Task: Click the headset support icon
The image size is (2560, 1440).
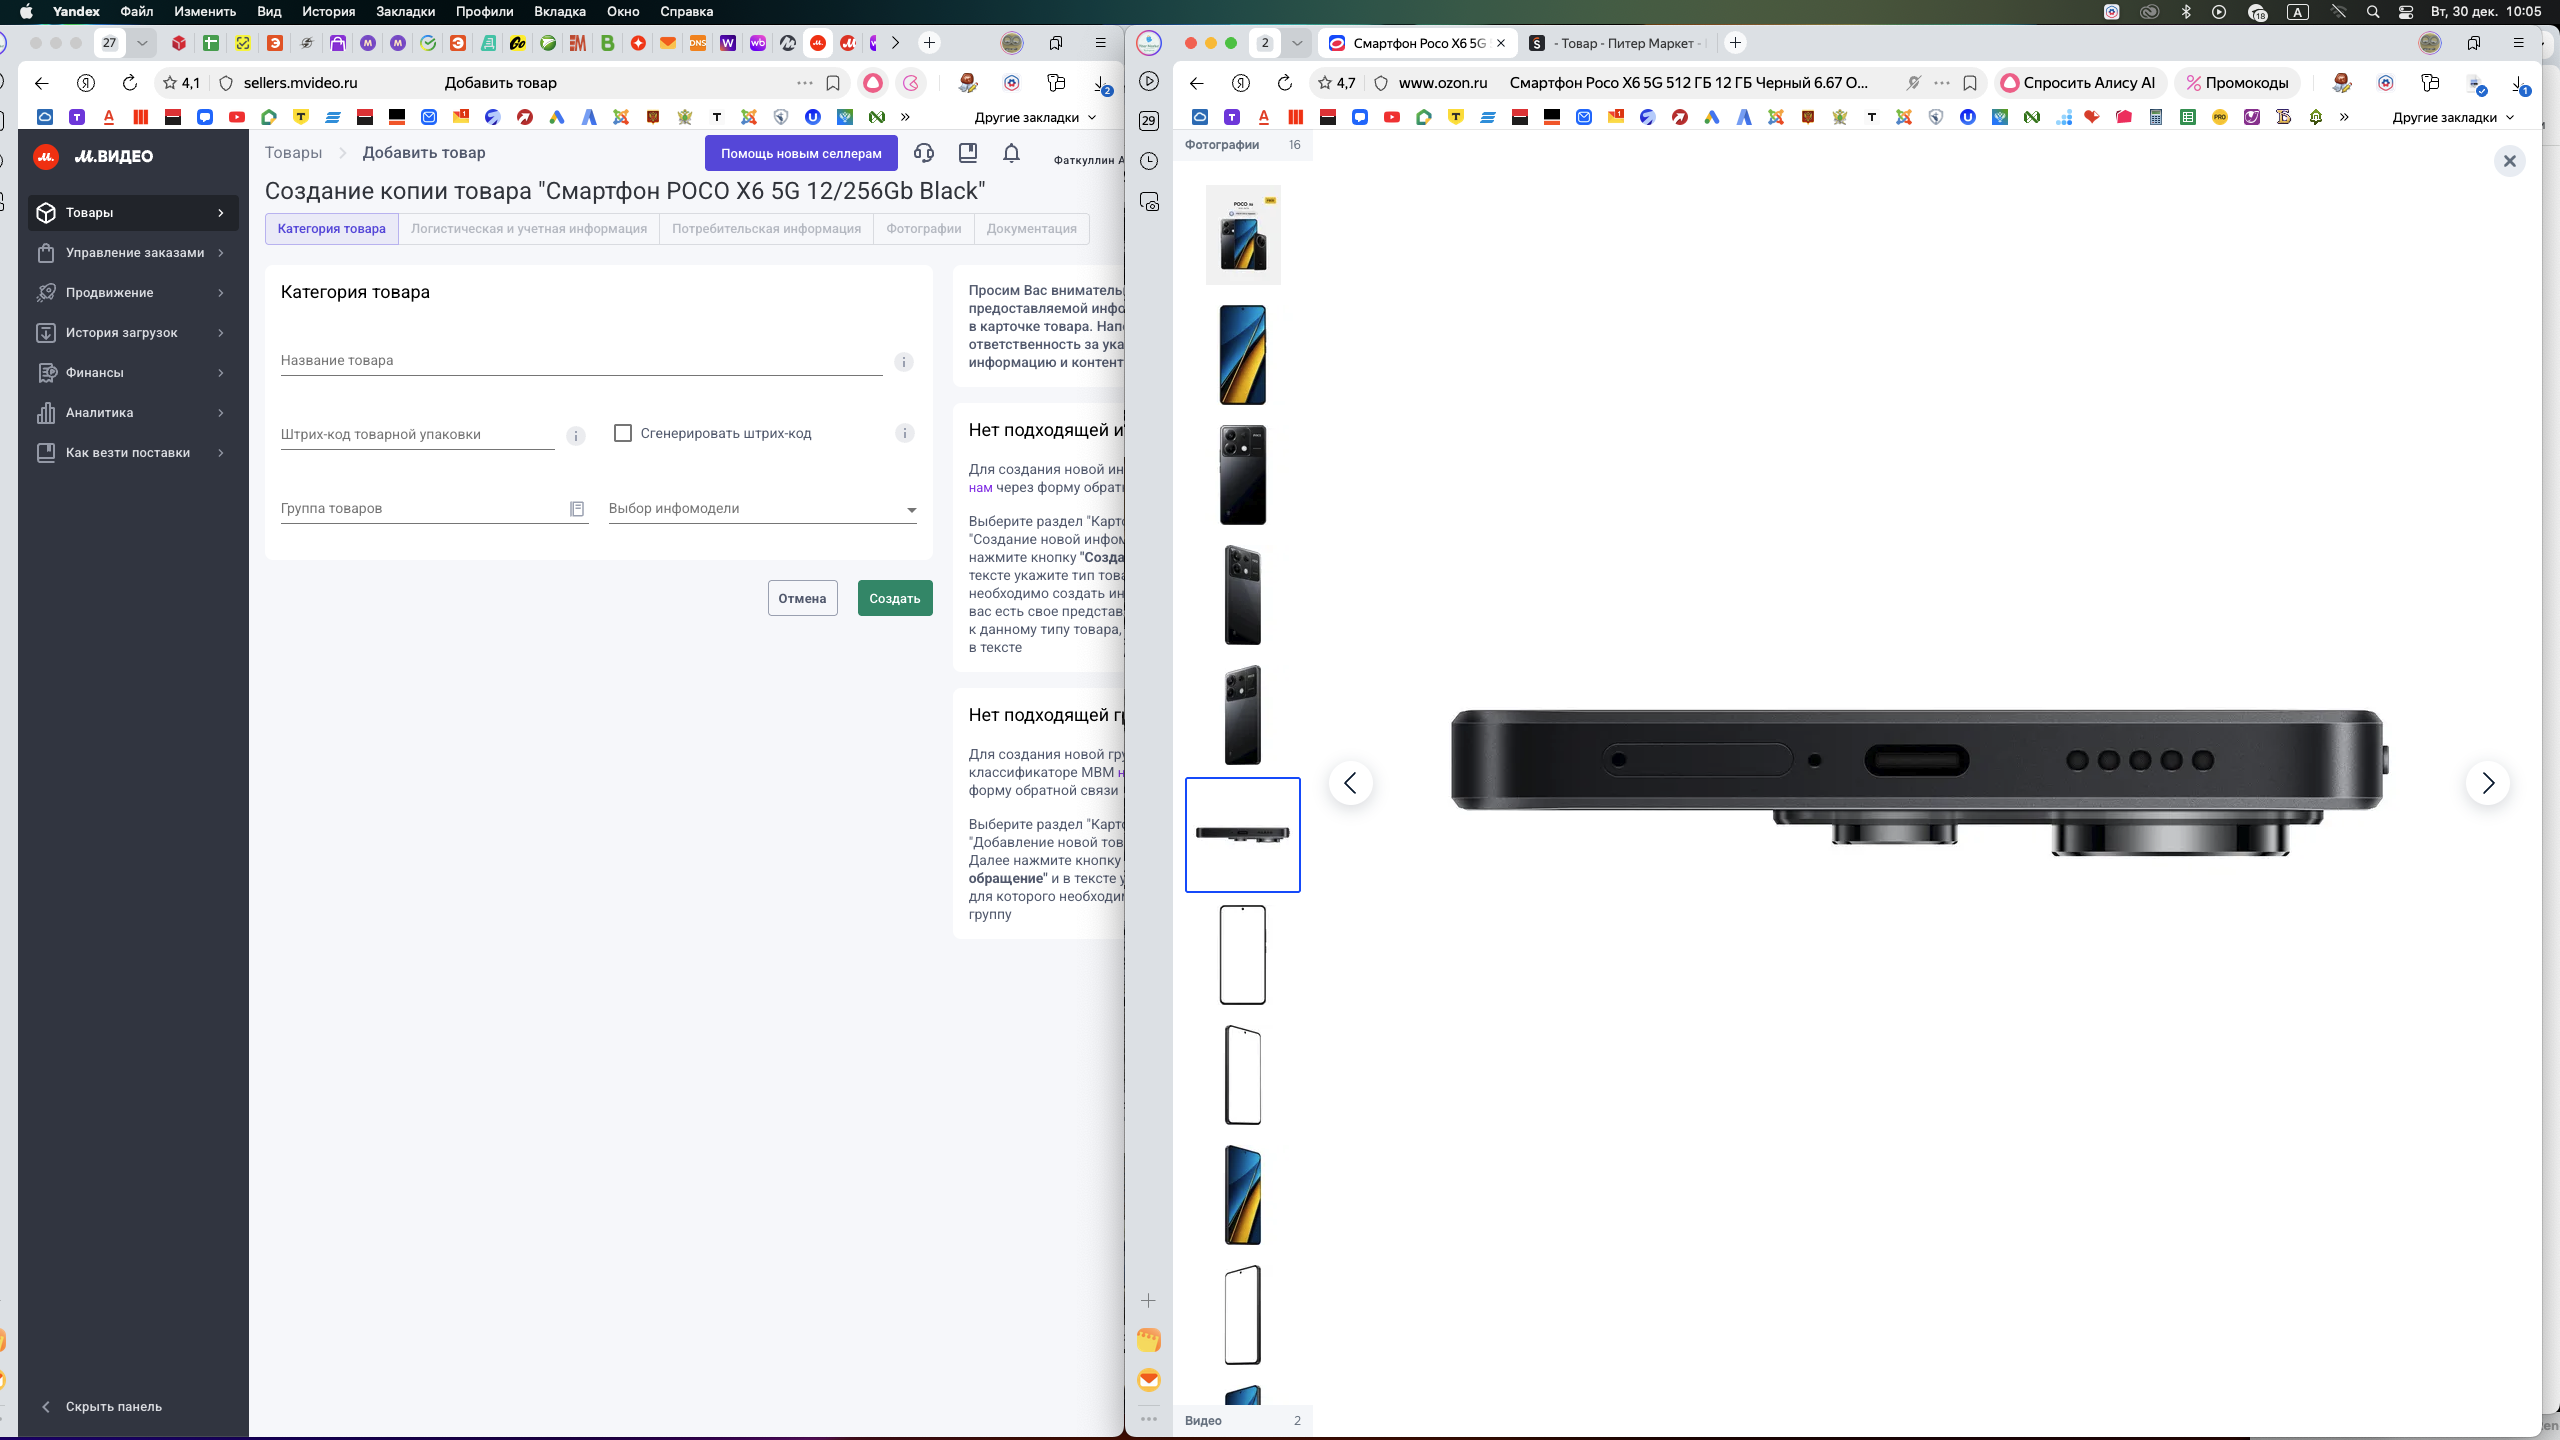Action: (924, 153)
